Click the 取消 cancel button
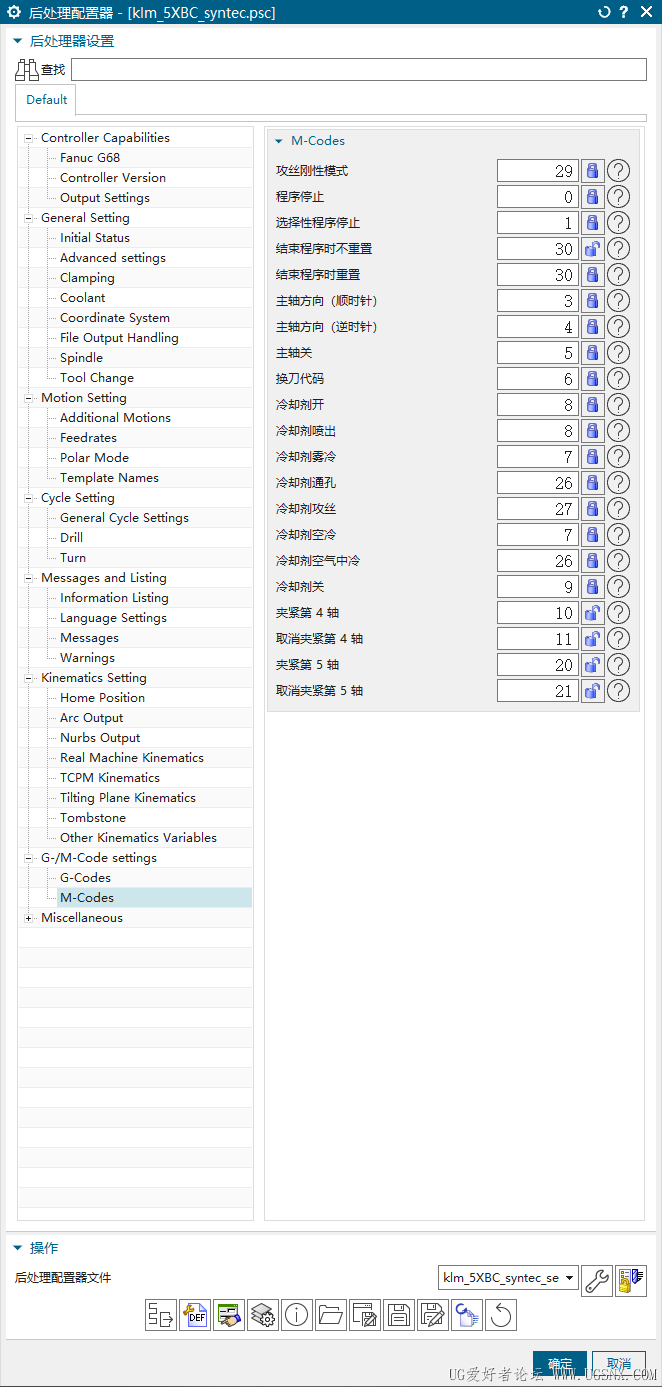Viewport: 662px width, 1387px height. [619, 1365]
